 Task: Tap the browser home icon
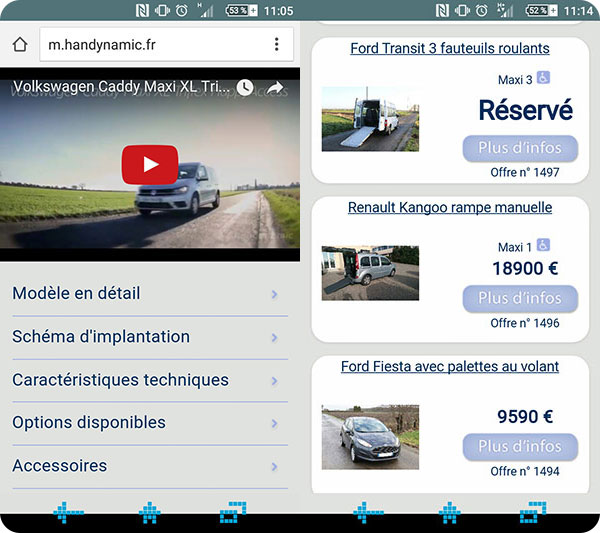click(x=19, y=45)
